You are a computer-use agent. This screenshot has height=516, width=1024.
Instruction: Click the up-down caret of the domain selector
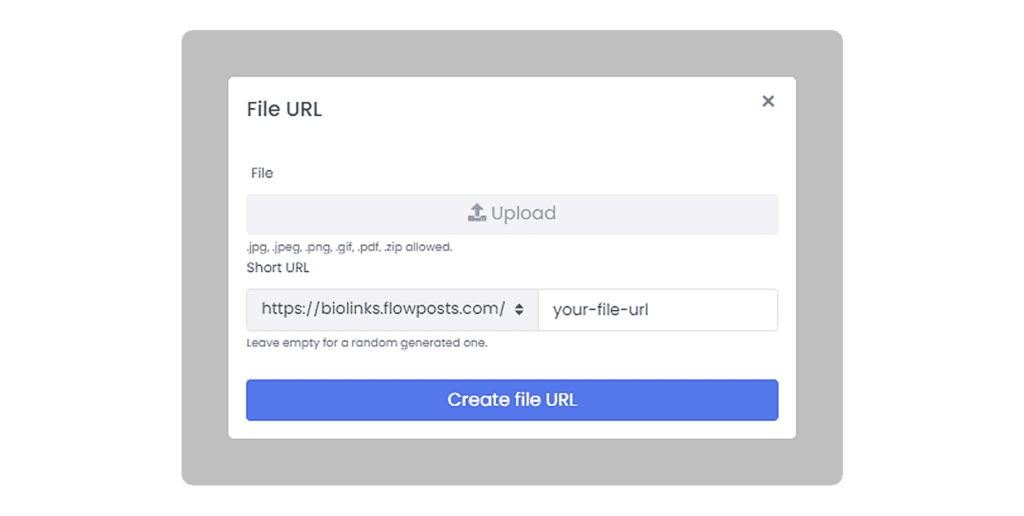click(519, 309)
